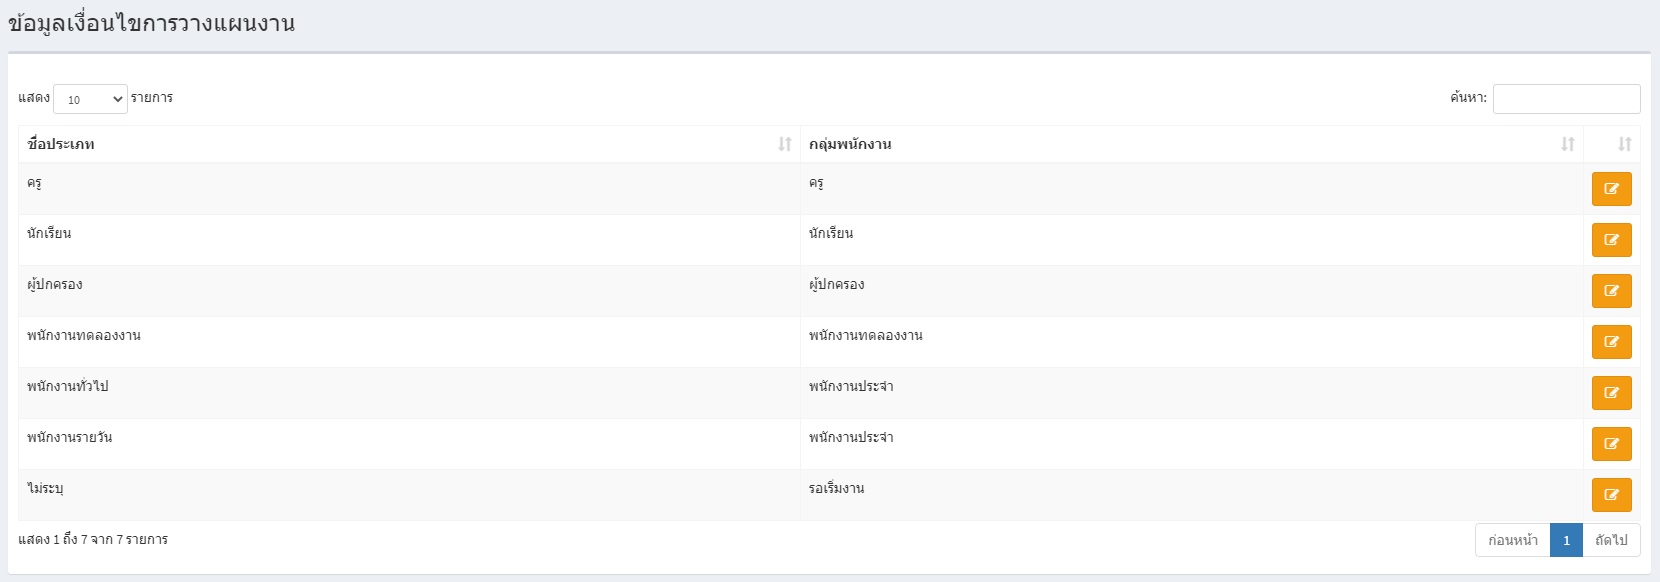Select page 1 in the pagination
The image size is (1660, 582).
(x=1566, y=540)
